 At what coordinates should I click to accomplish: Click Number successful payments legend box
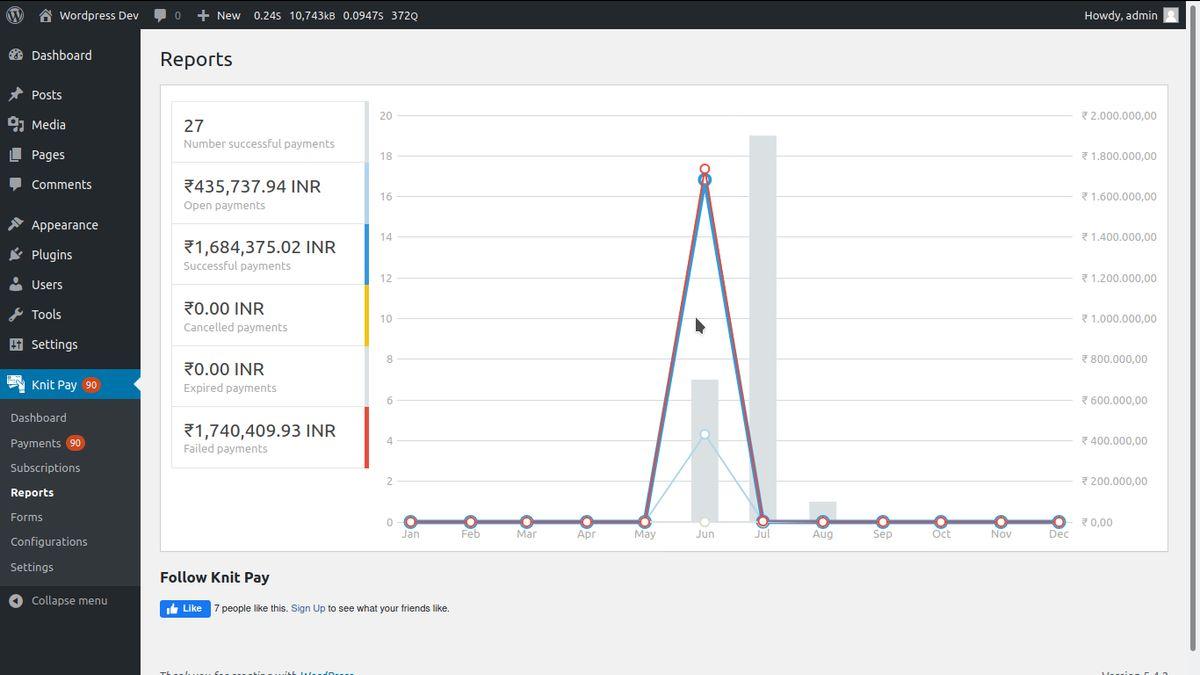[x=268, y=132]
